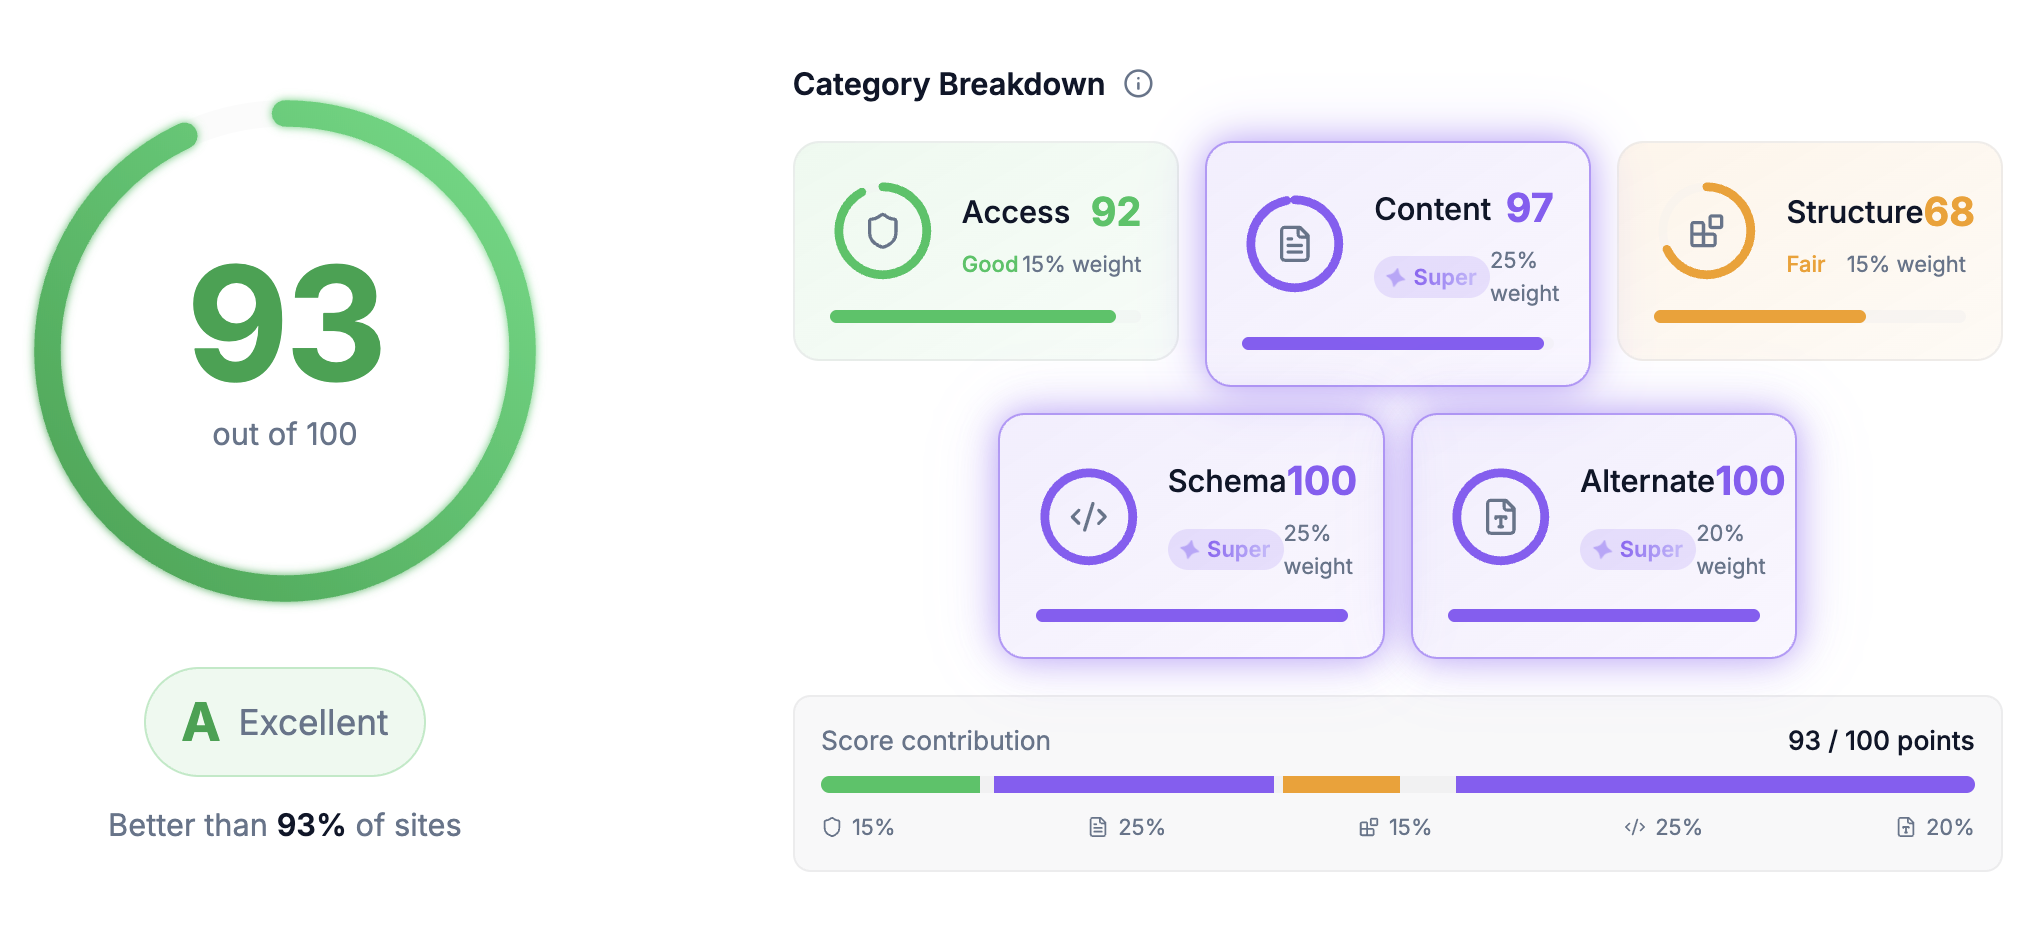
Task: Toggle the Super badge in the Schema card
Action: tap(1225, 549)
